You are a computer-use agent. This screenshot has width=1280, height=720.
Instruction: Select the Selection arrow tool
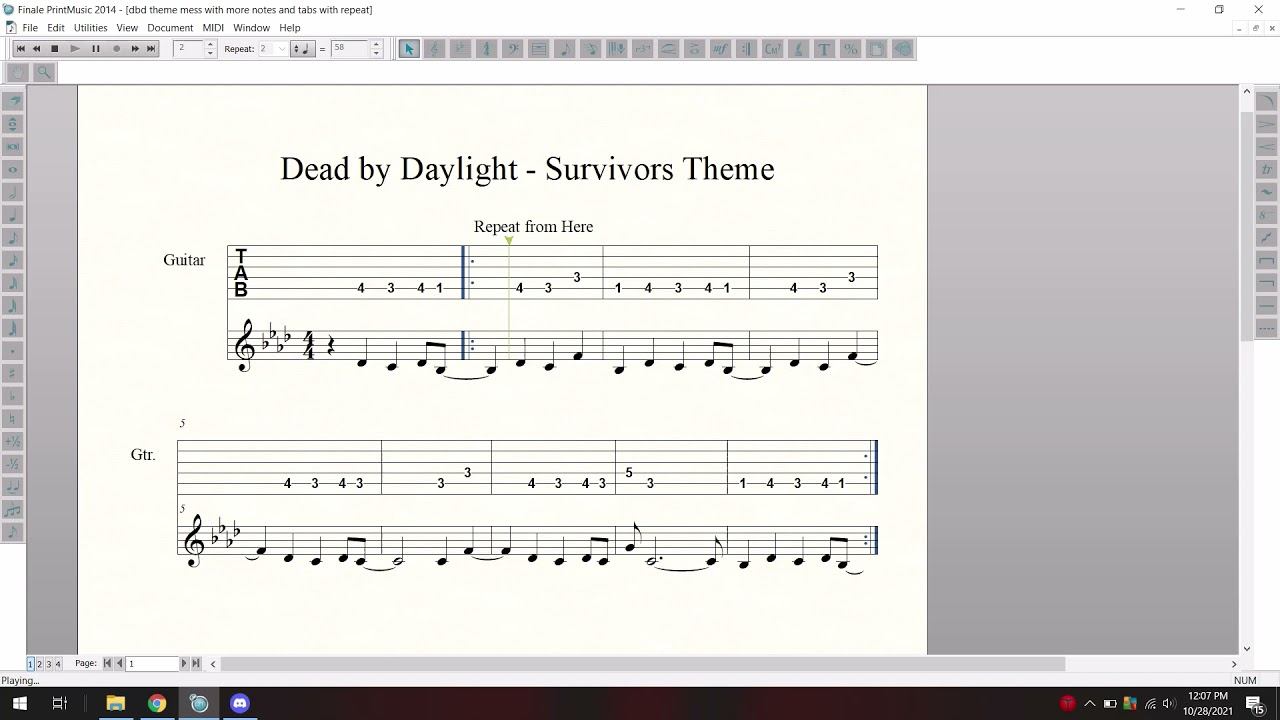pos(409,49)
